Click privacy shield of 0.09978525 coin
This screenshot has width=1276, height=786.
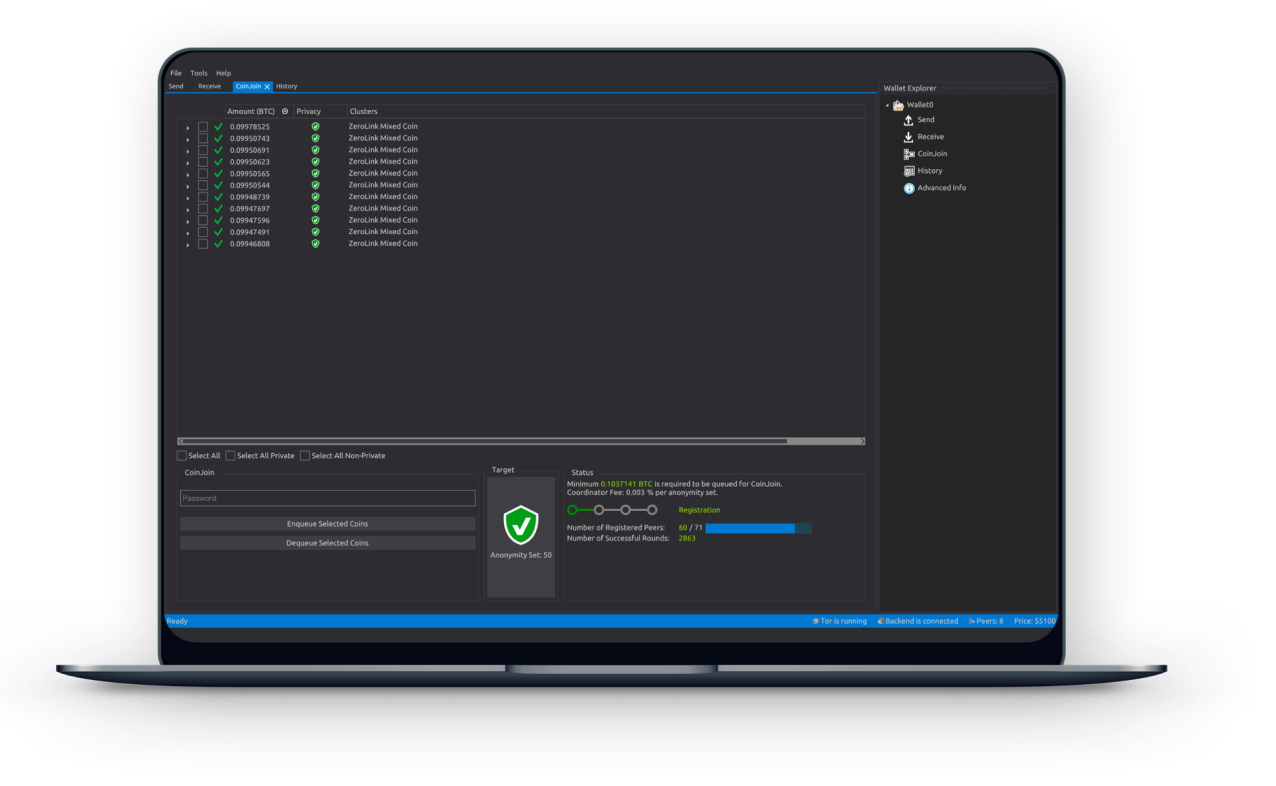point(315,127)
